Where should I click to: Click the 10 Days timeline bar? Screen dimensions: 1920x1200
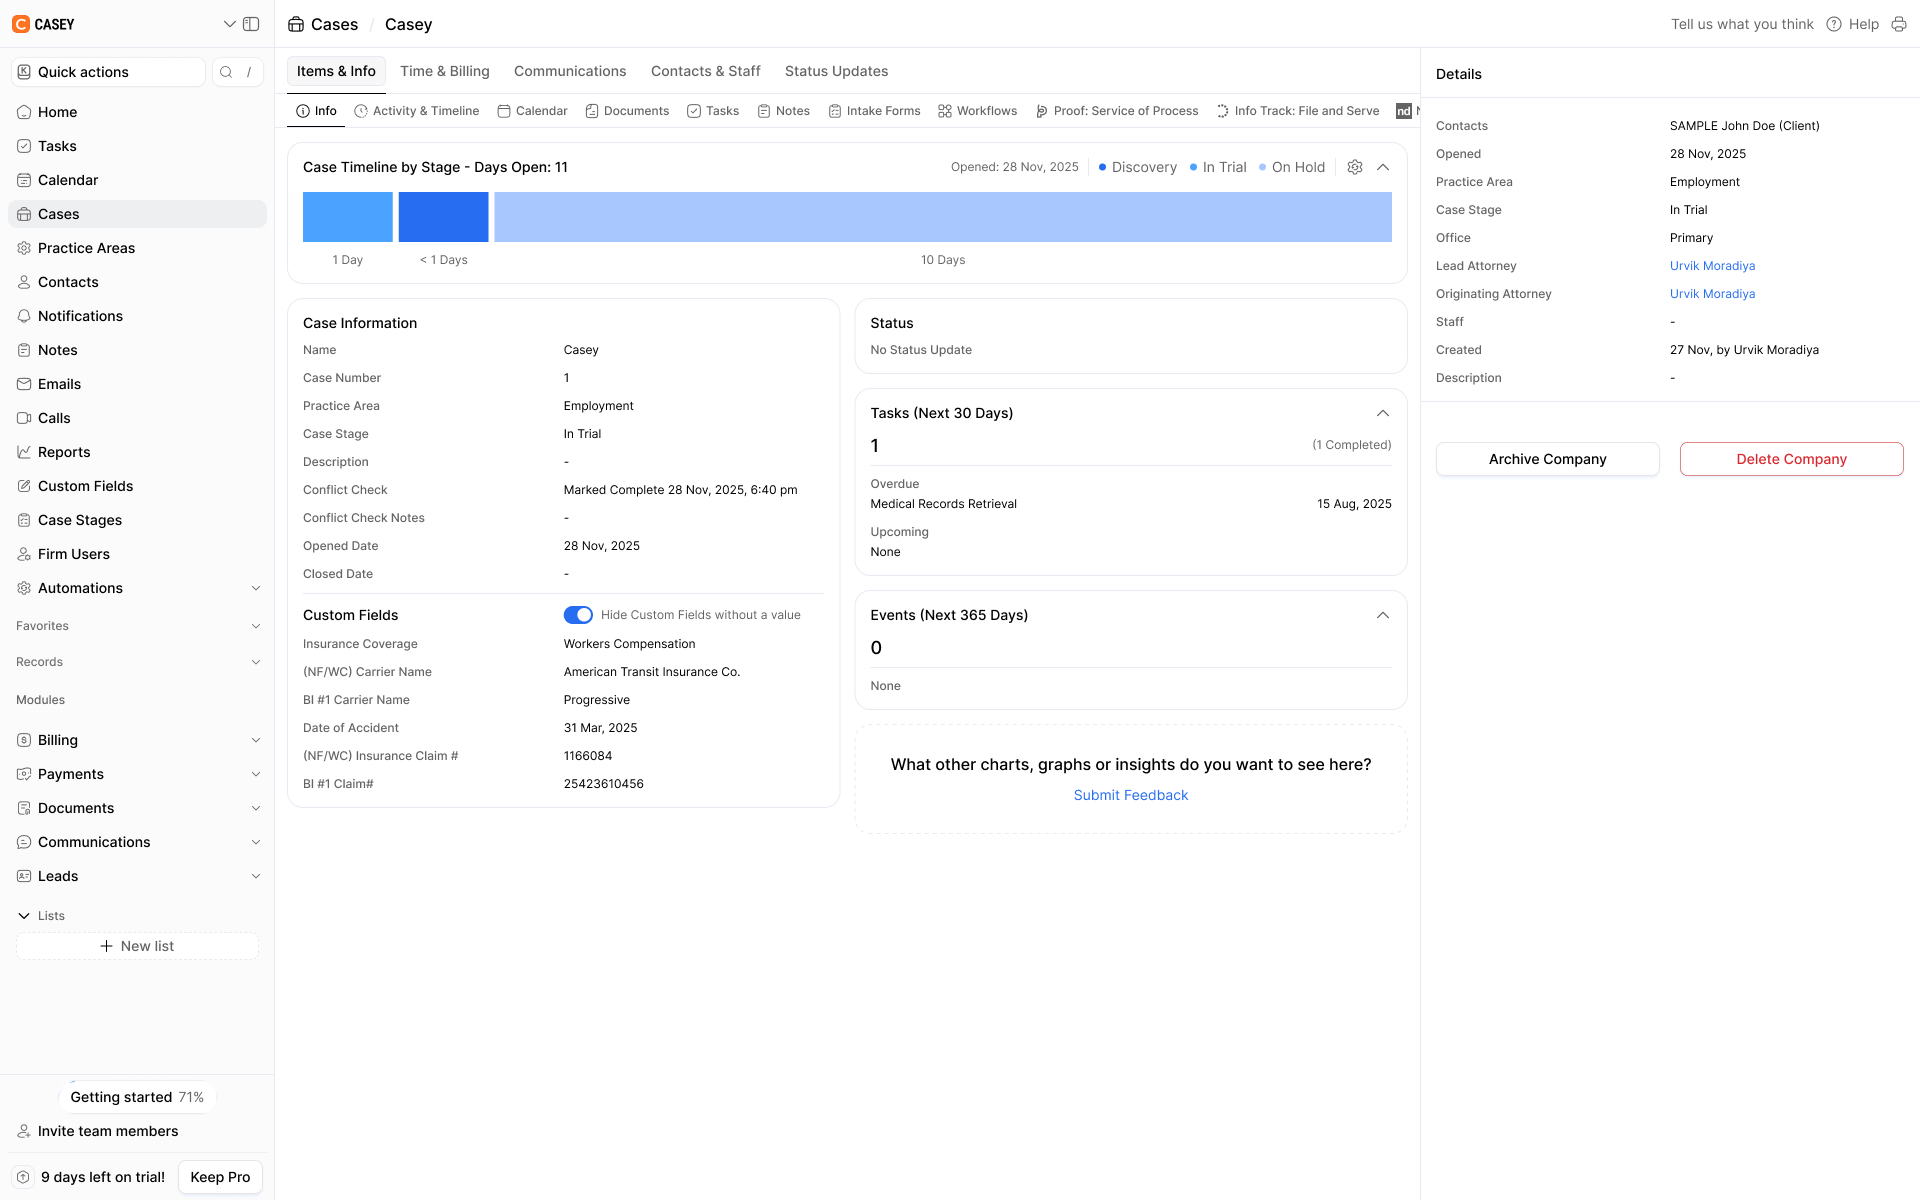pos(943,217)
